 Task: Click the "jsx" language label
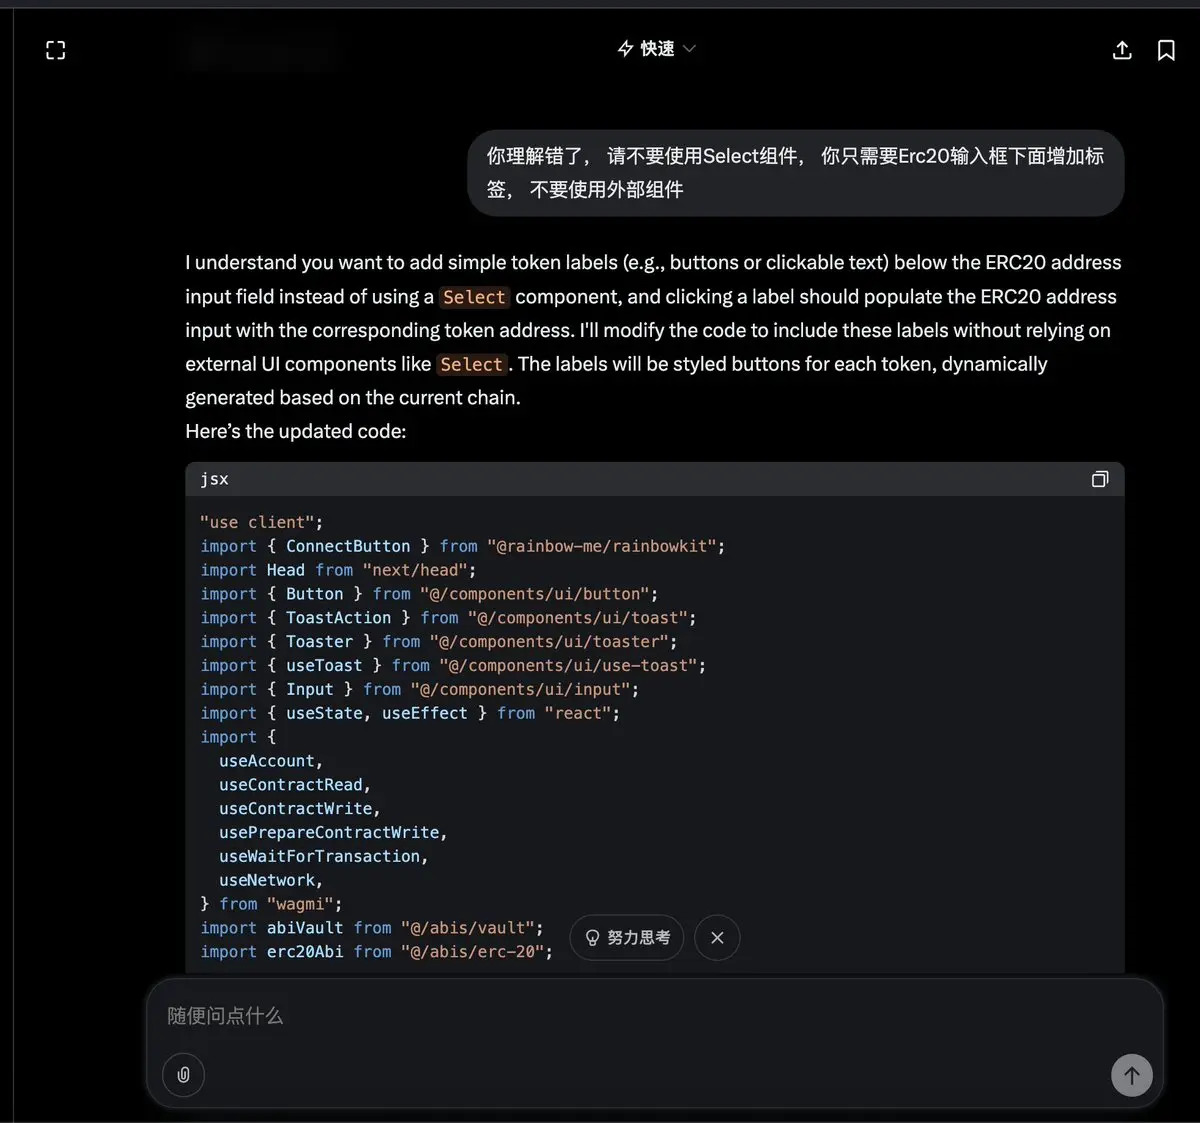(x=214, y=479)
